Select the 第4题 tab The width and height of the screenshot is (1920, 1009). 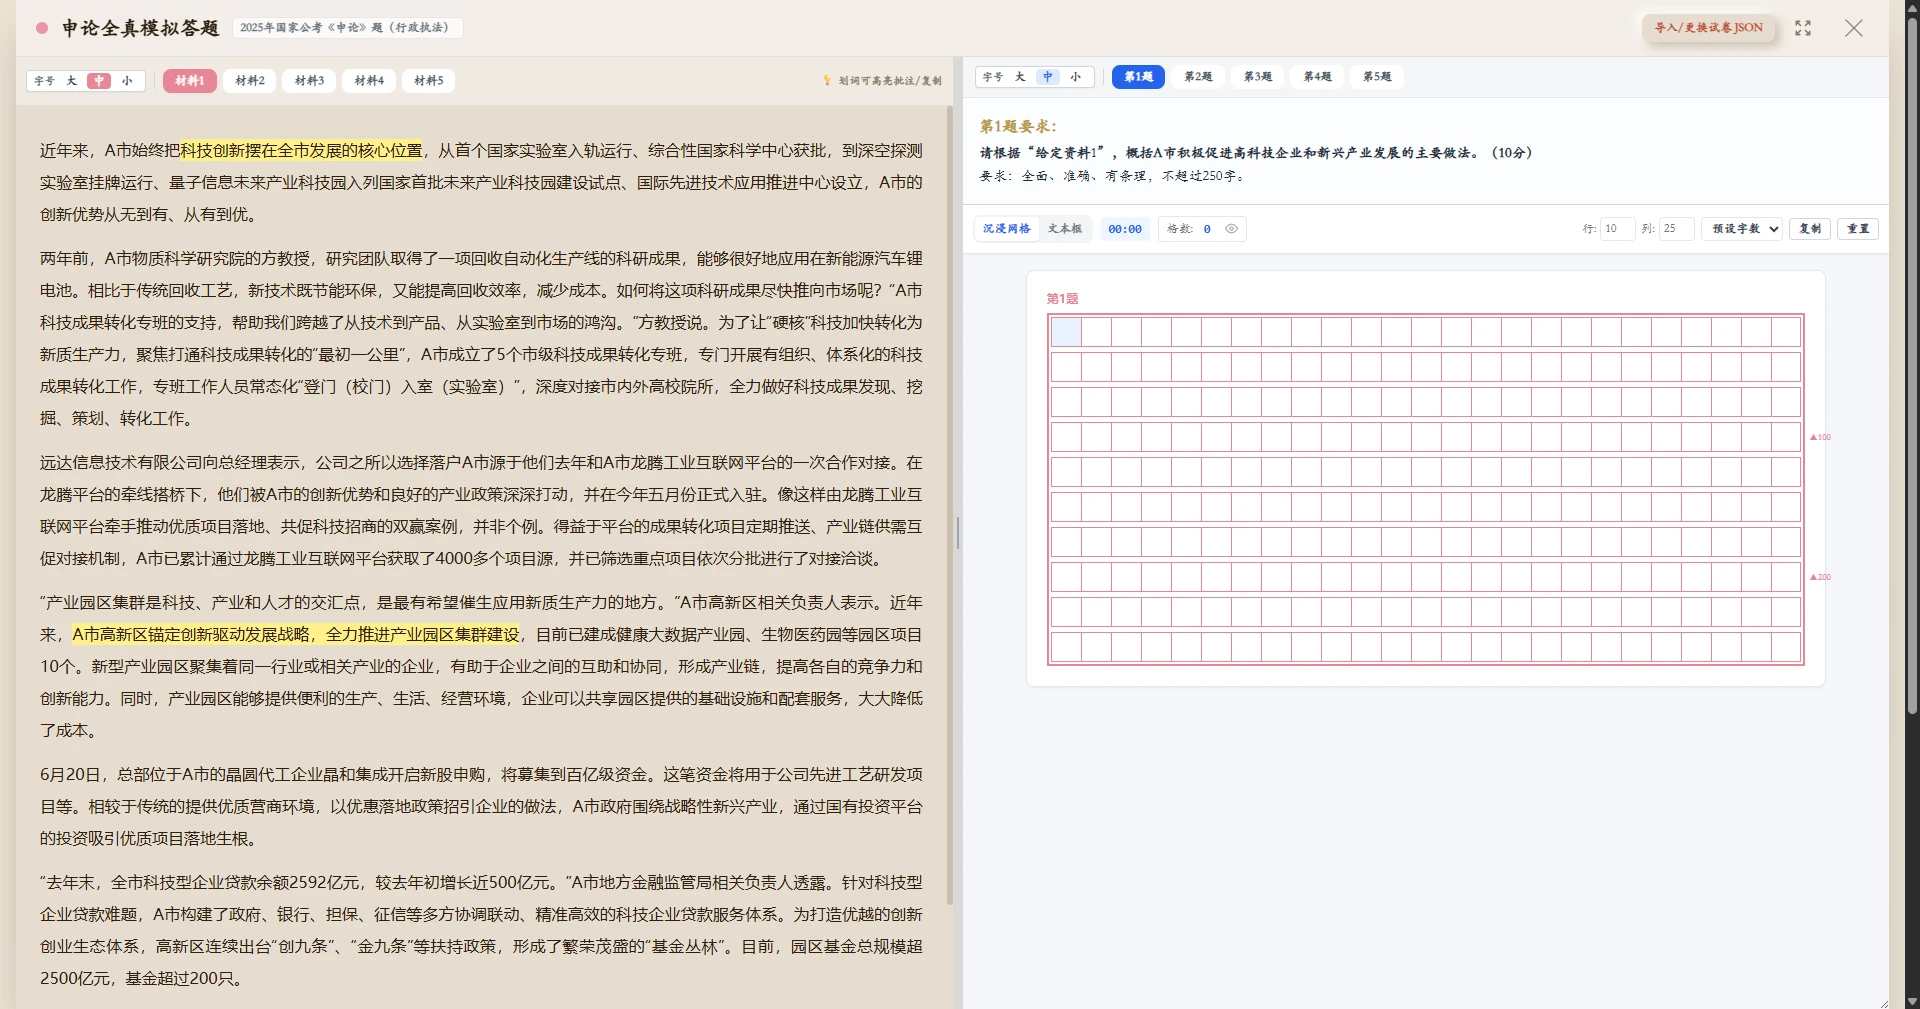(x=1317, y=77)
